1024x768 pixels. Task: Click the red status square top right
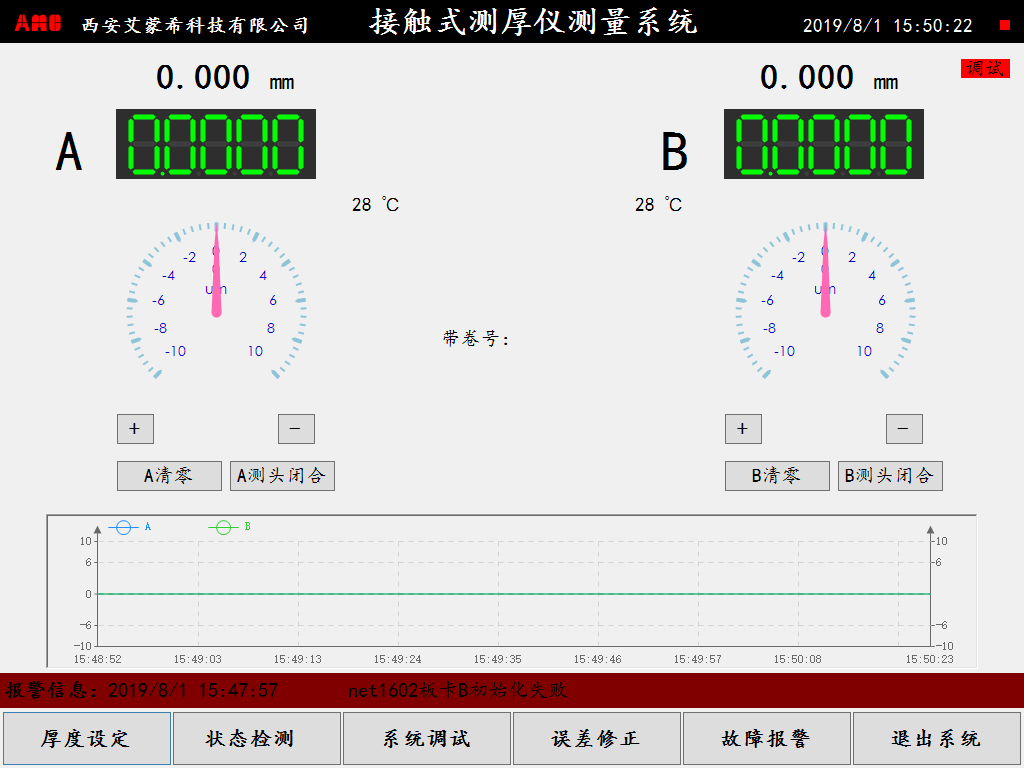[1005, 25]
